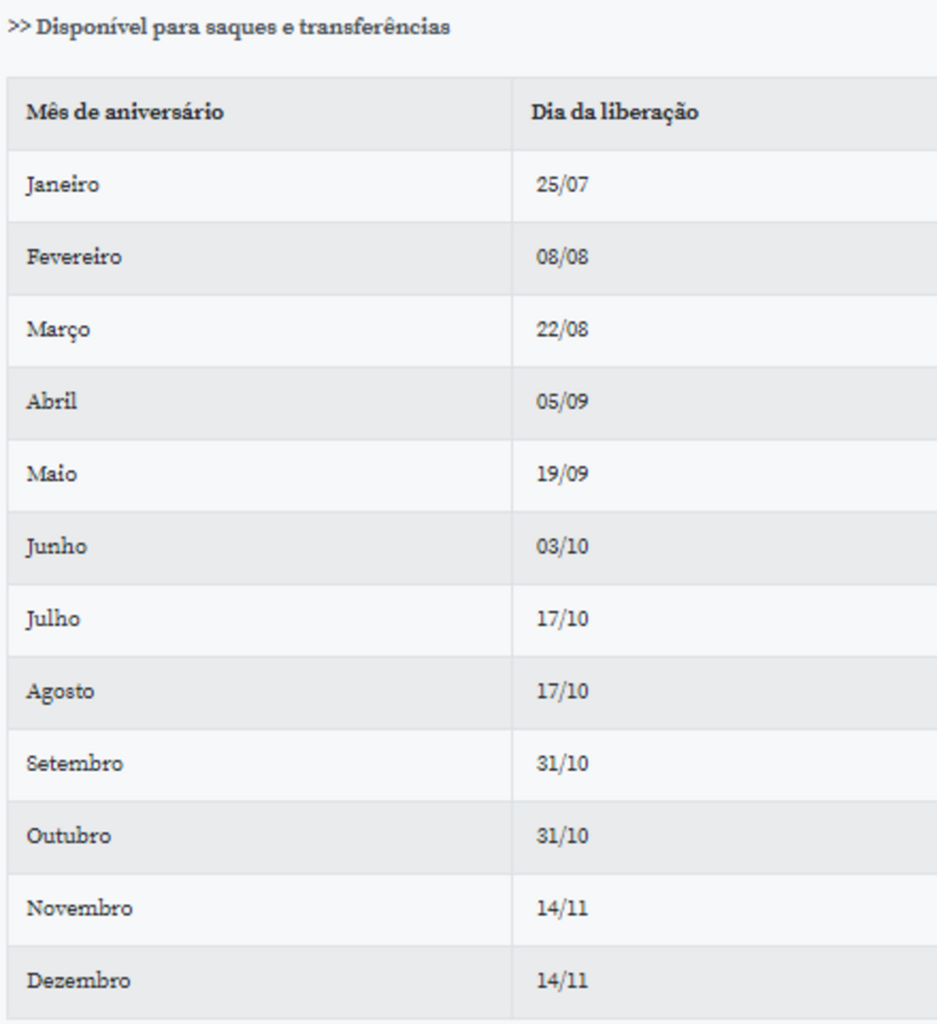Select the 25/07 release date
Image resolution: width=937 pixels, height=1024 pixels.
point(562,185)
